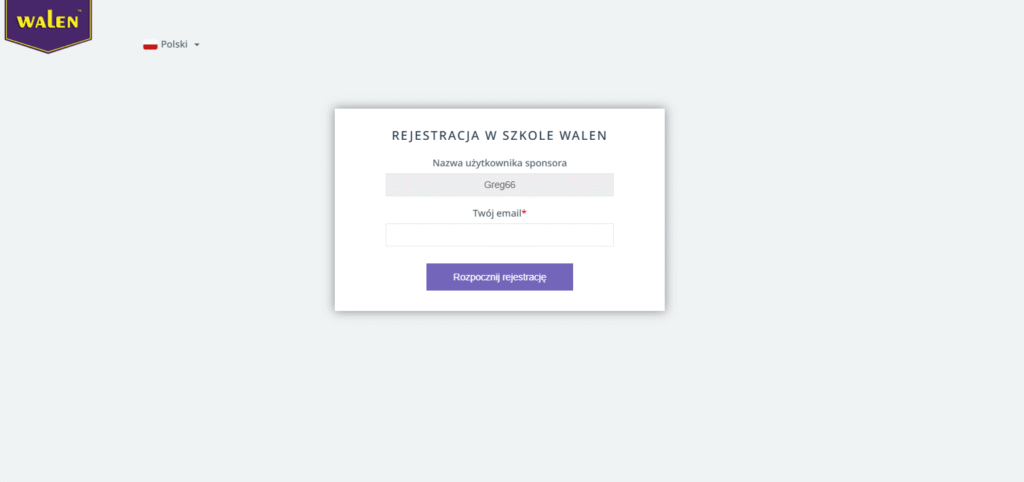Click the word Twój above the email field
1024x482 pixels.
(x=484, y=213)
